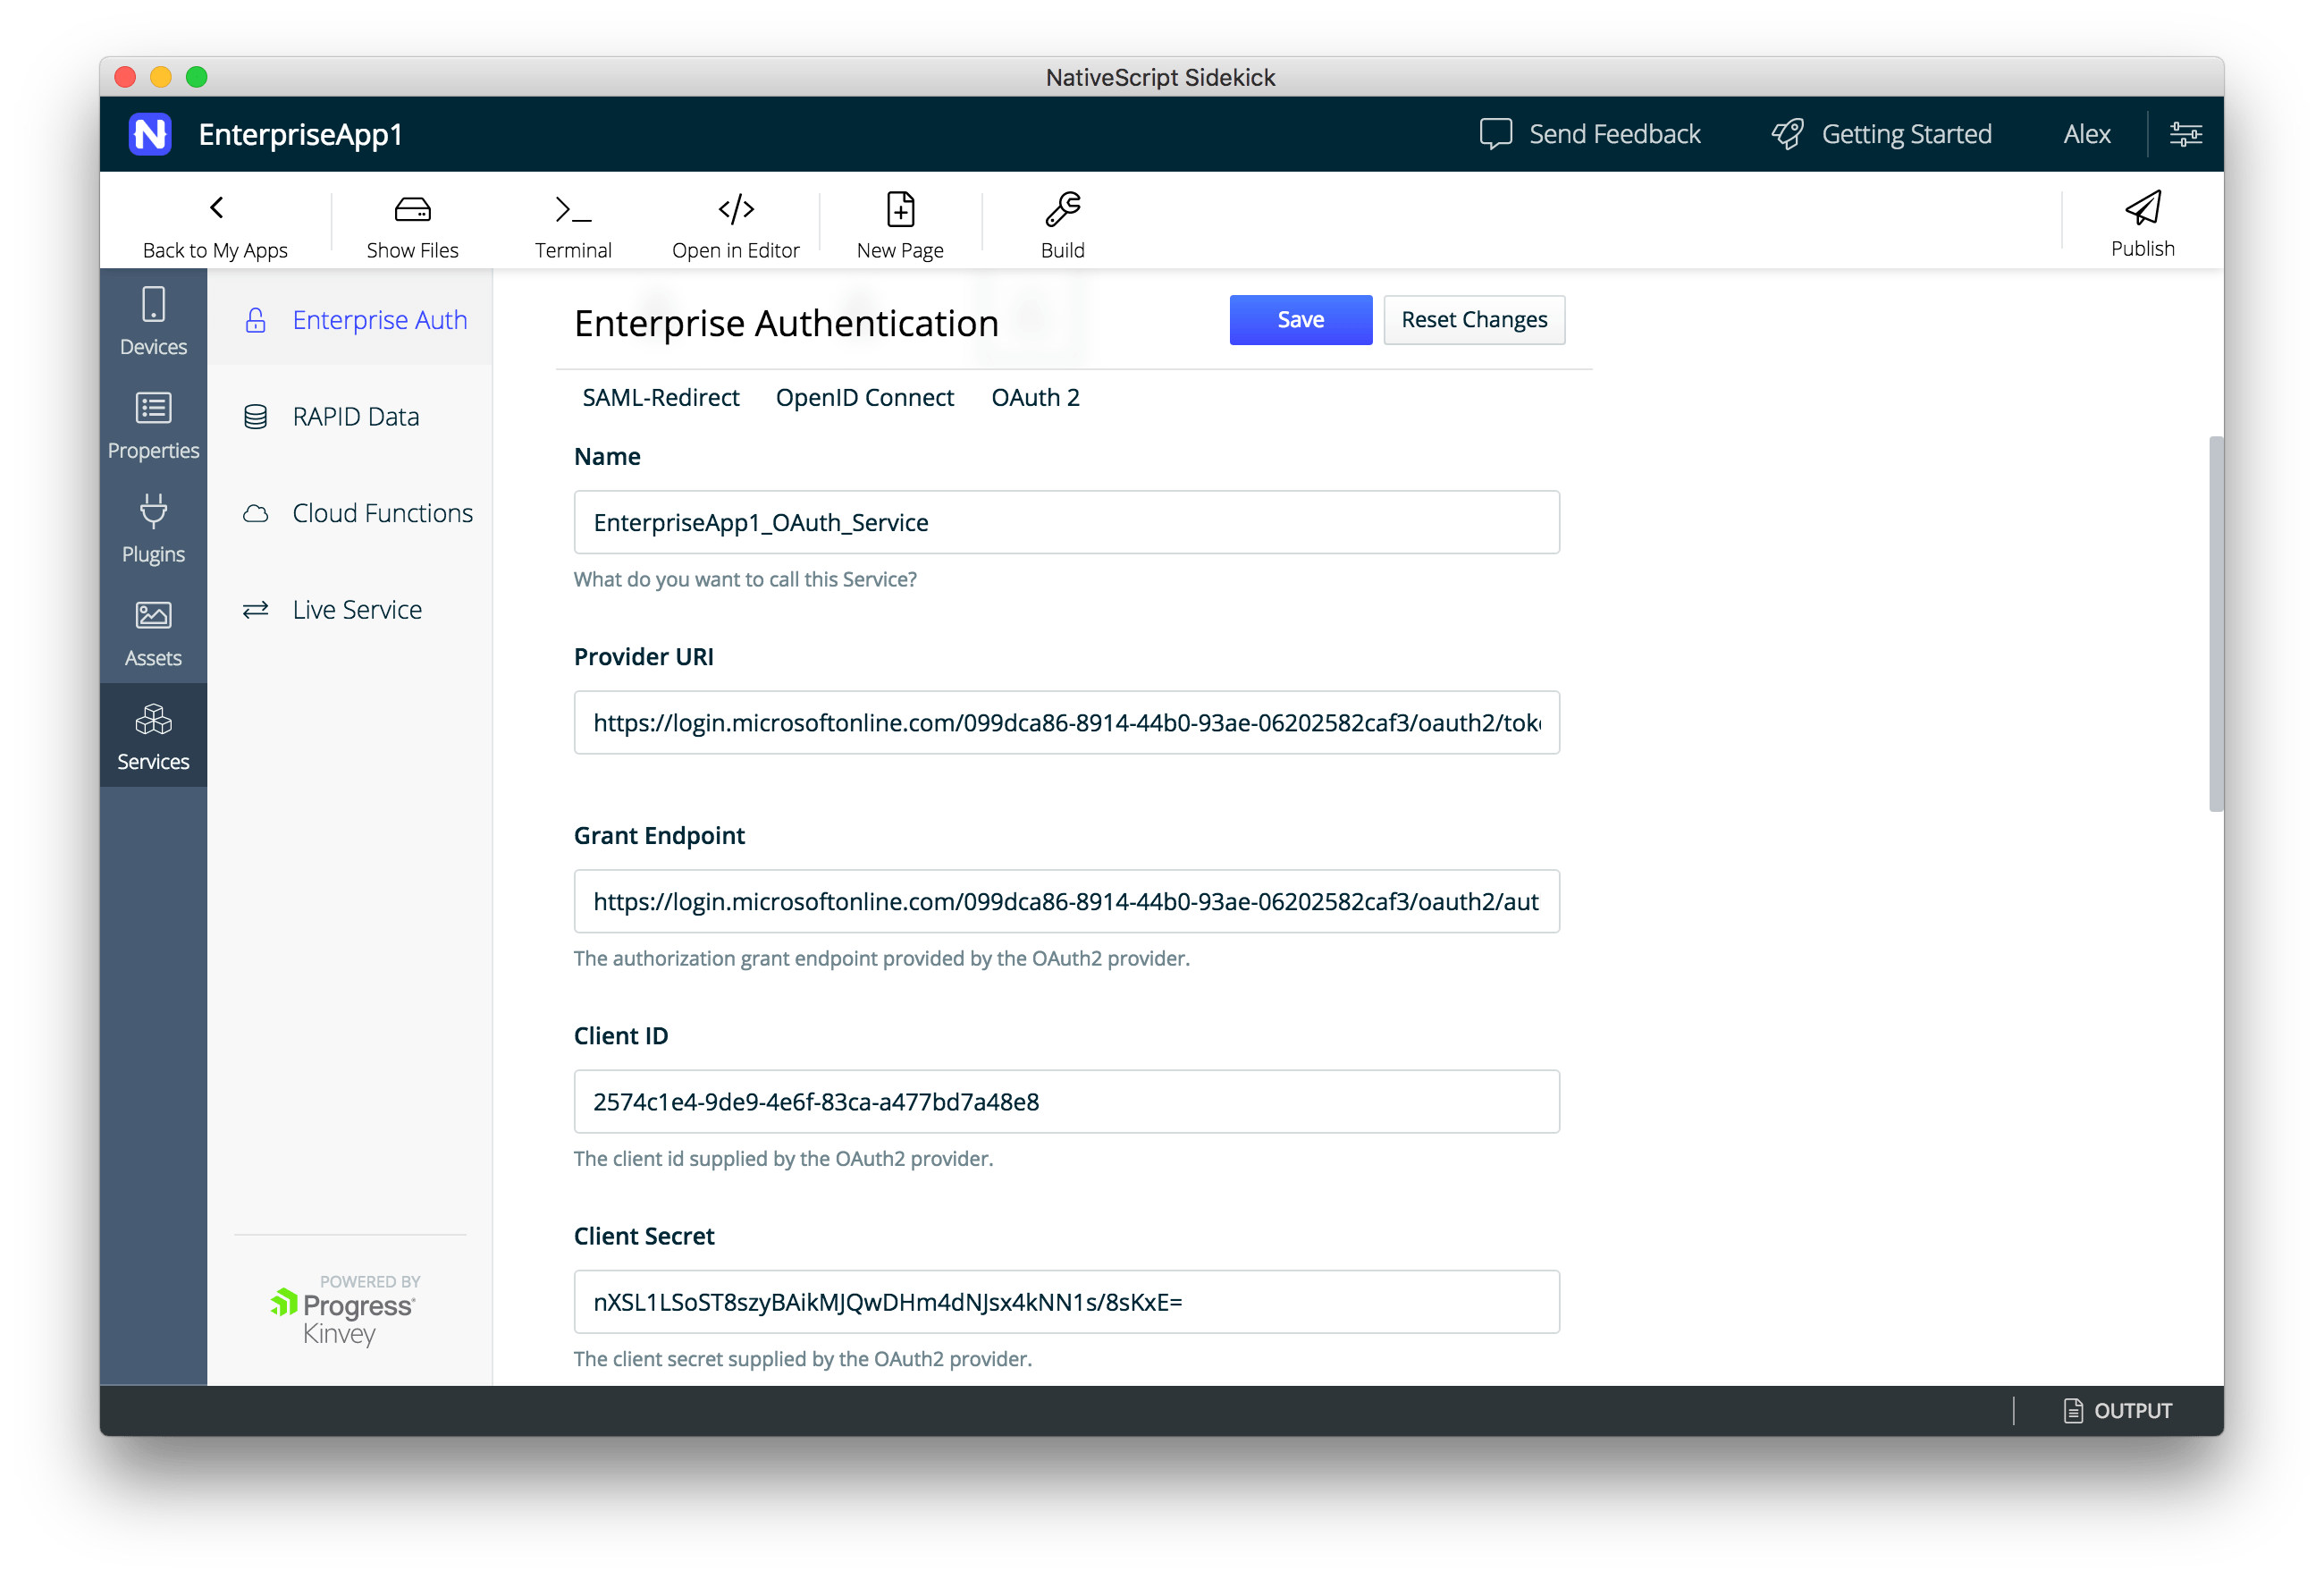This screenshot has height=1579, width=2324.
Task: Open the settings sliders icon
Action: 2185,134
